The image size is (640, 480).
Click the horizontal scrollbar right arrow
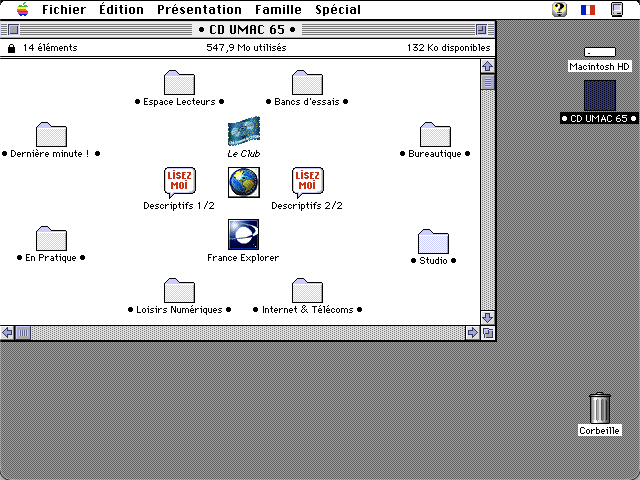472,333
